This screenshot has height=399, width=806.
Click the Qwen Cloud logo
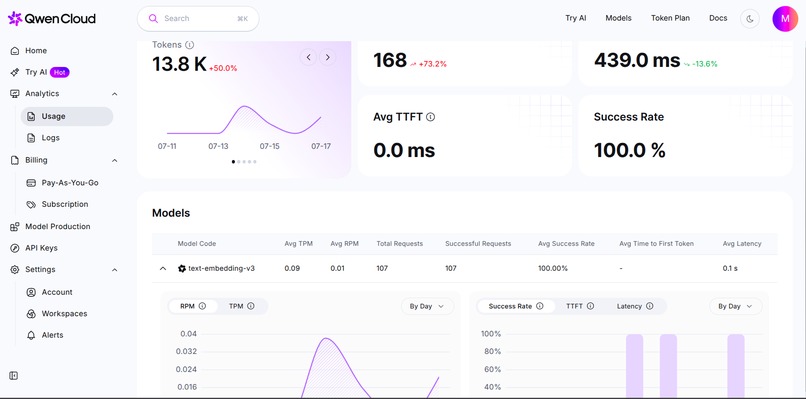tap(52, 19)
